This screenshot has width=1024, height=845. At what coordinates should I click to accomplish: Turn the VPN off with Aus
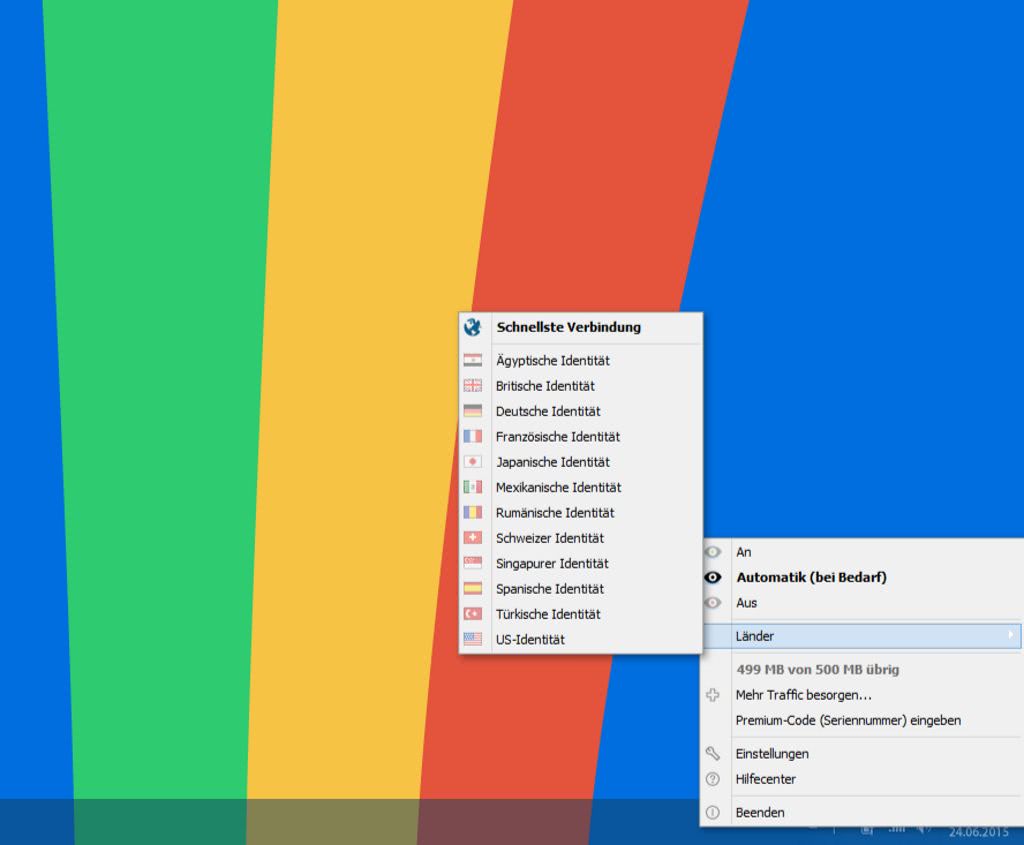pos(746,603)
